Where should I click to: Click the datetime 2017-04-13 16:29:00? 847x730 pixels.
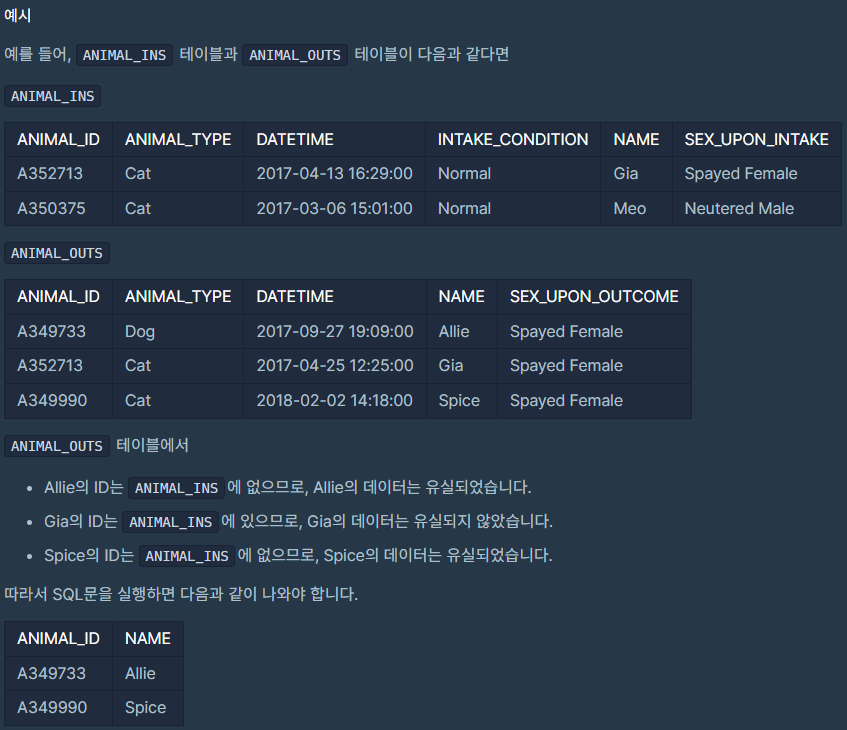[x=334, y=173]
